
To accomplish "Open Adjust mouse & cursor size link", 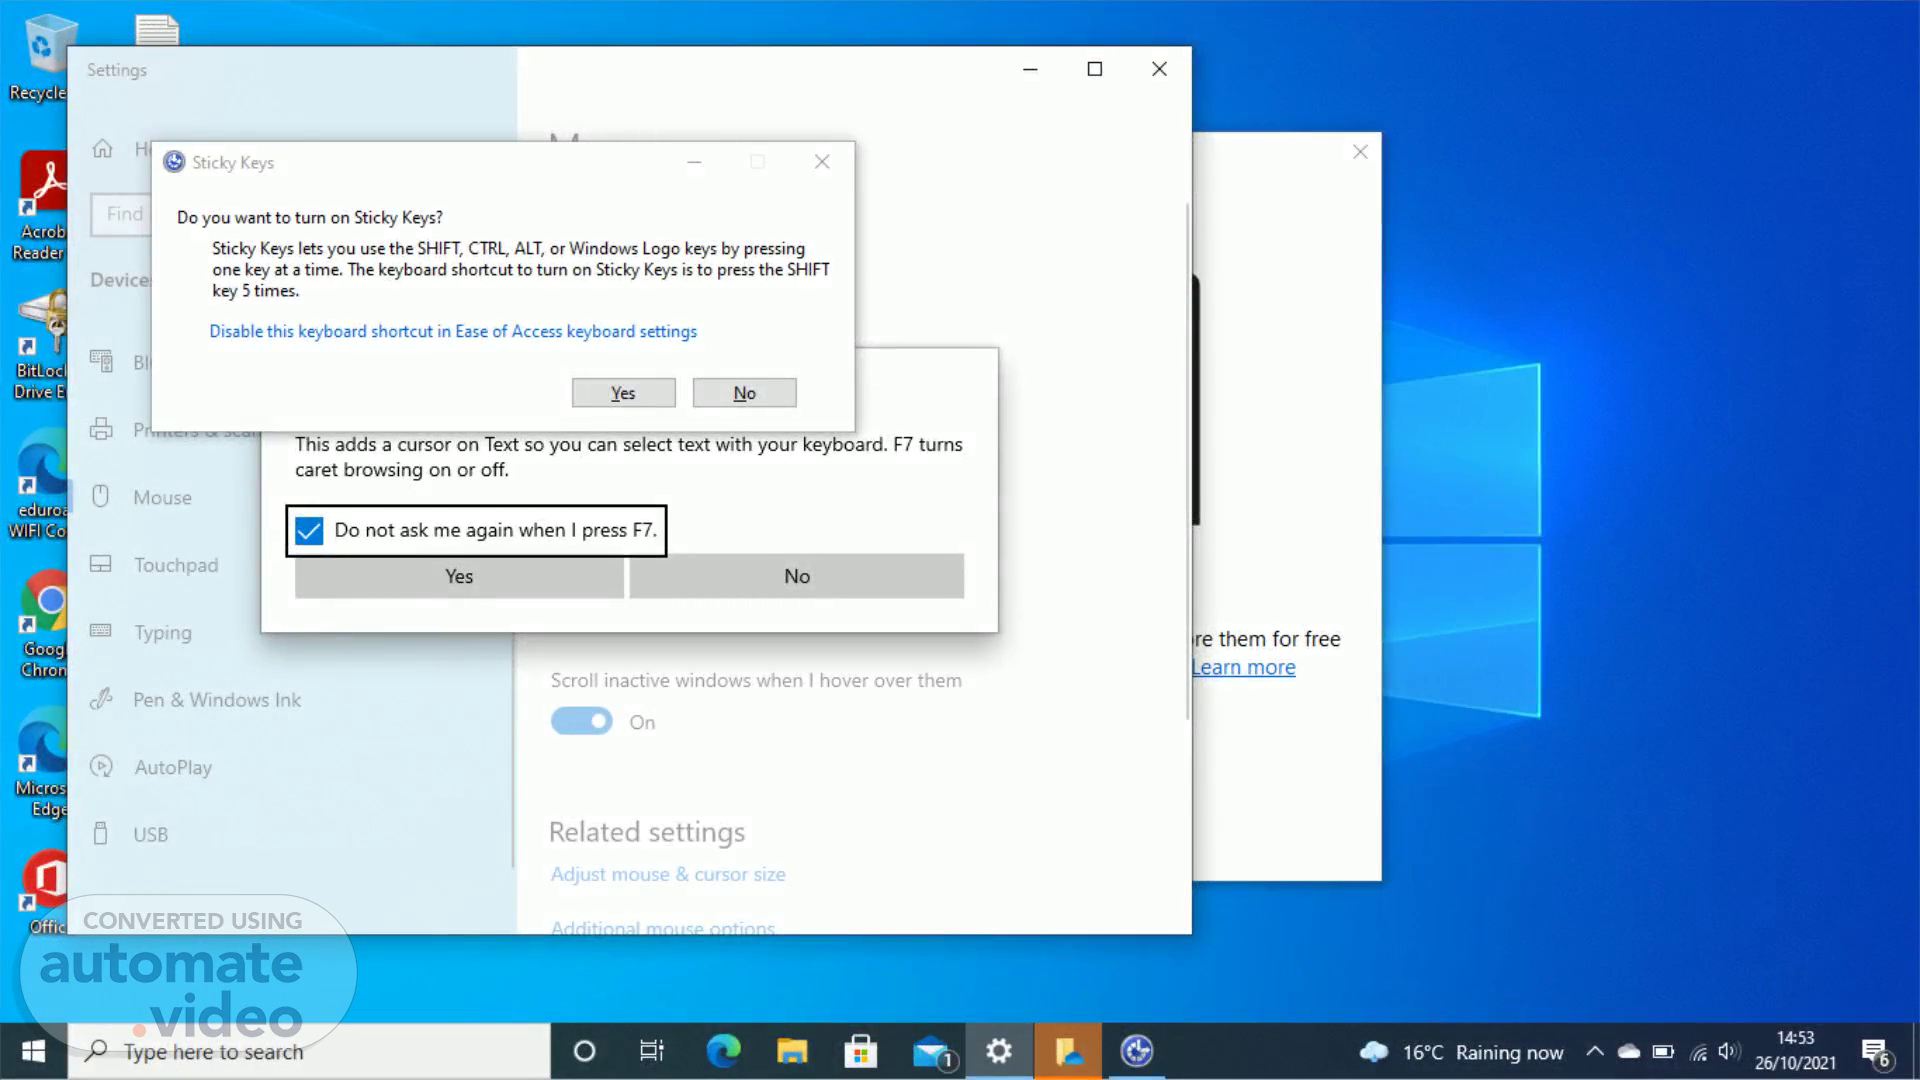I will [668, 874].
